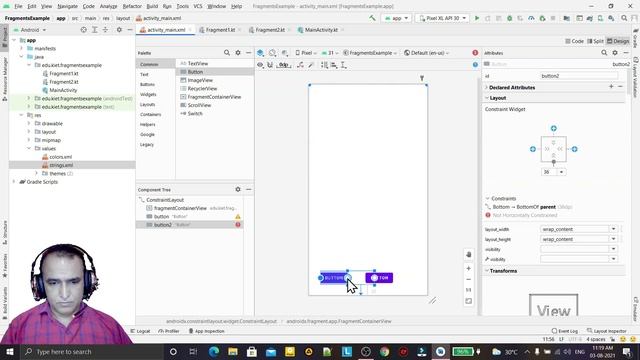Open Event Log
The image size is (640, 360).
pos(564,331)
